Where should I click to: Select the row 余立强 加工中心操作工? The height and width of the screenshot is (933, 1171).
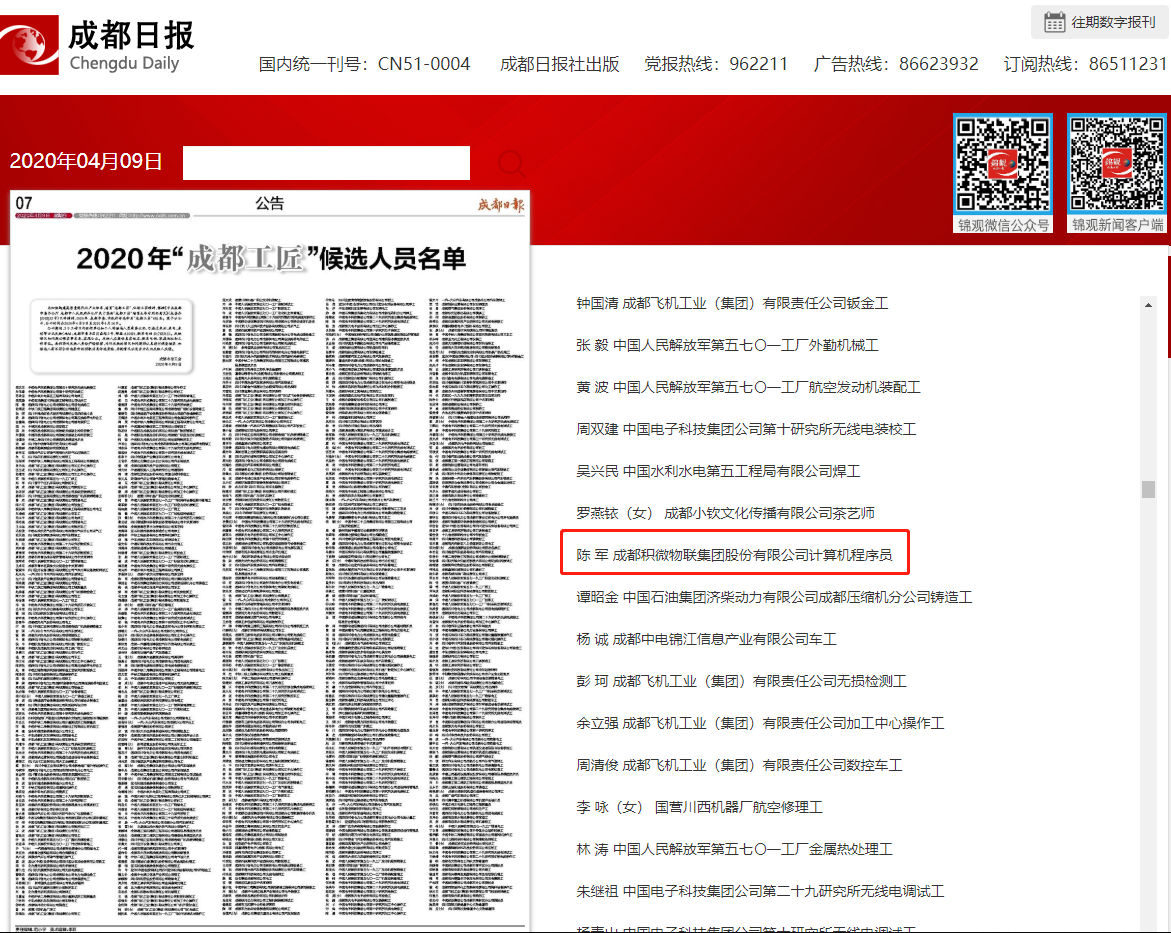[x=760, y=723]
